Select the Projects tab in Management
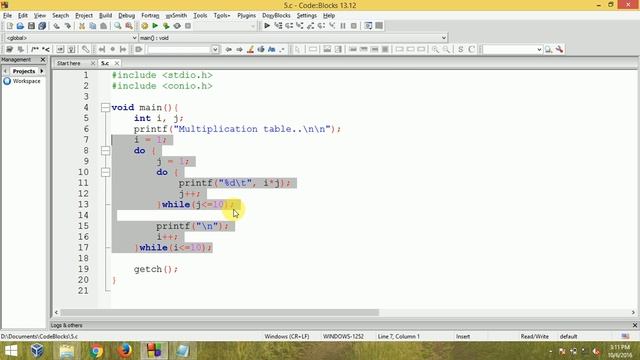The height and width of the screenshot is (360, 640). point(24,71)
